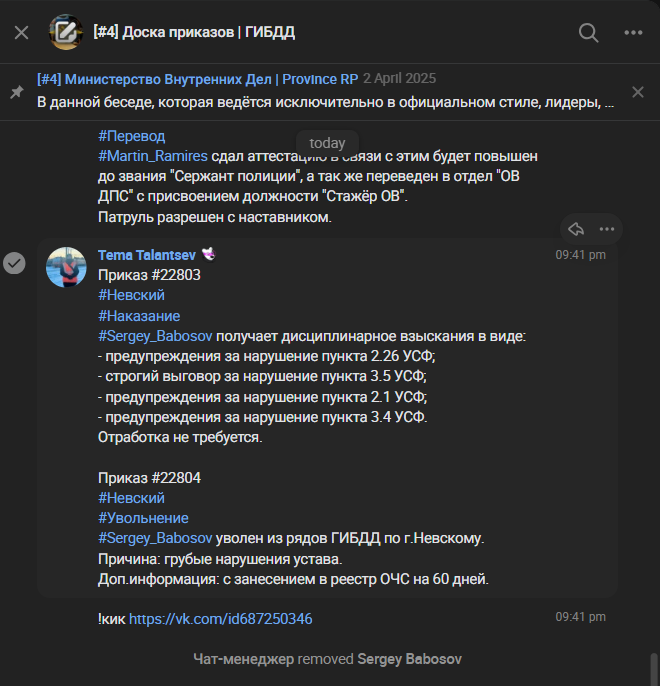Open the ГИБДД chat avatar
Viewport: 660px width, 686px height.
(66, 32)
